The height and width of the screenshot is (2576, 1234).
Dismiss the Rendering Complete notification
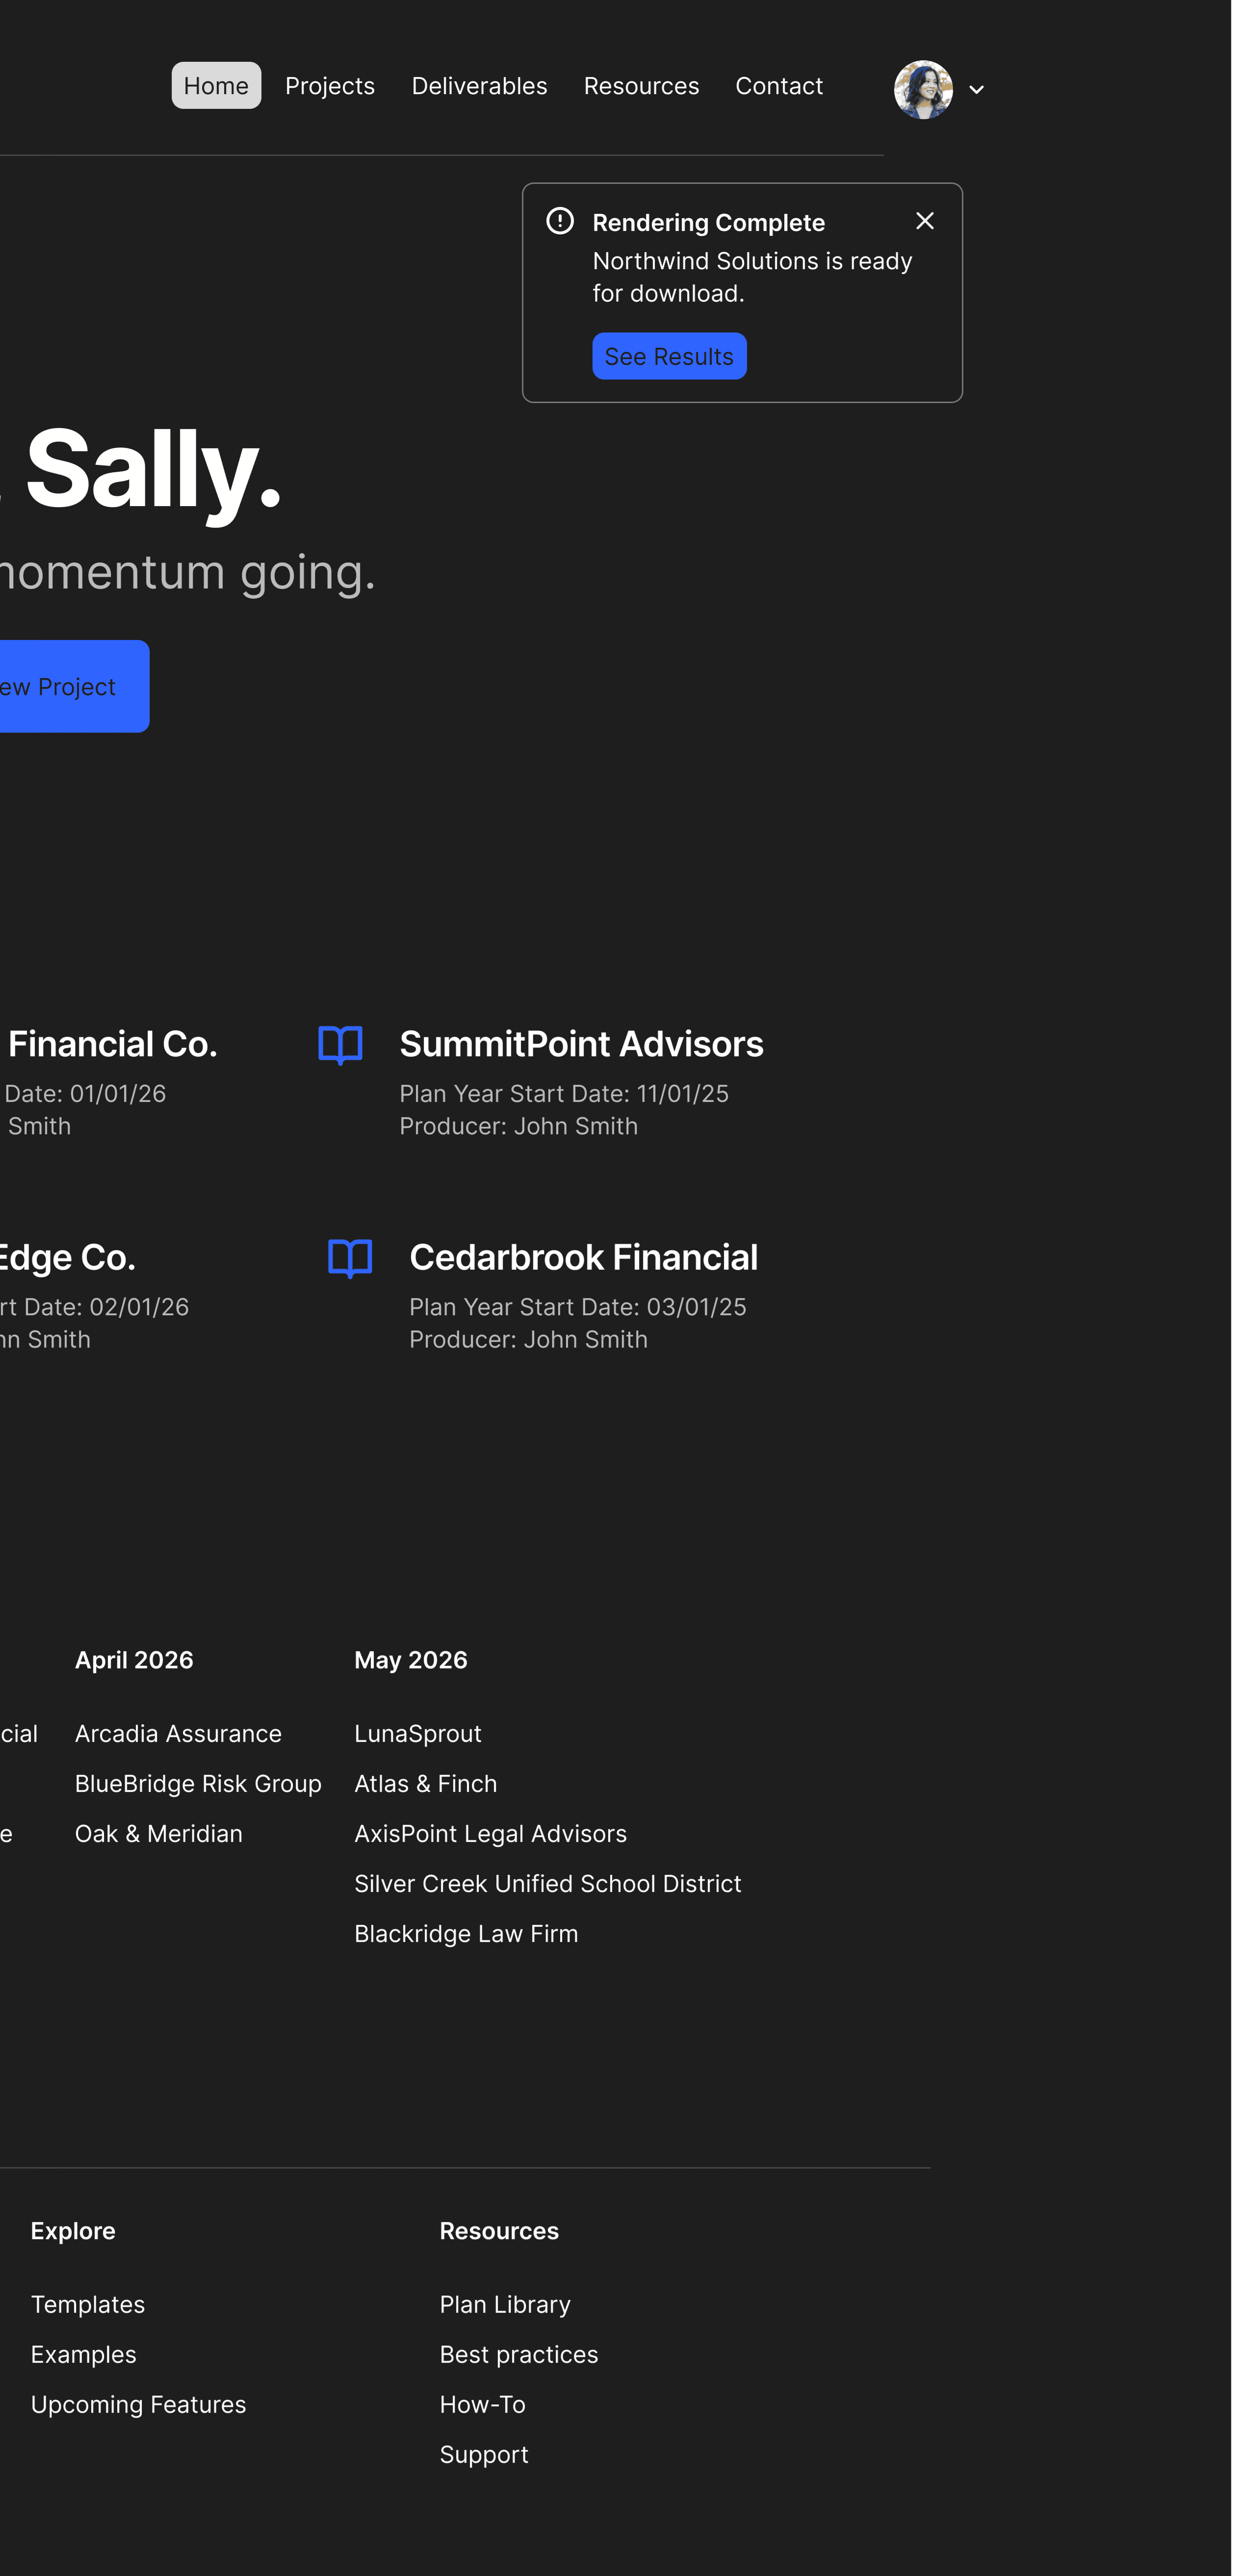tap(925, 221)
